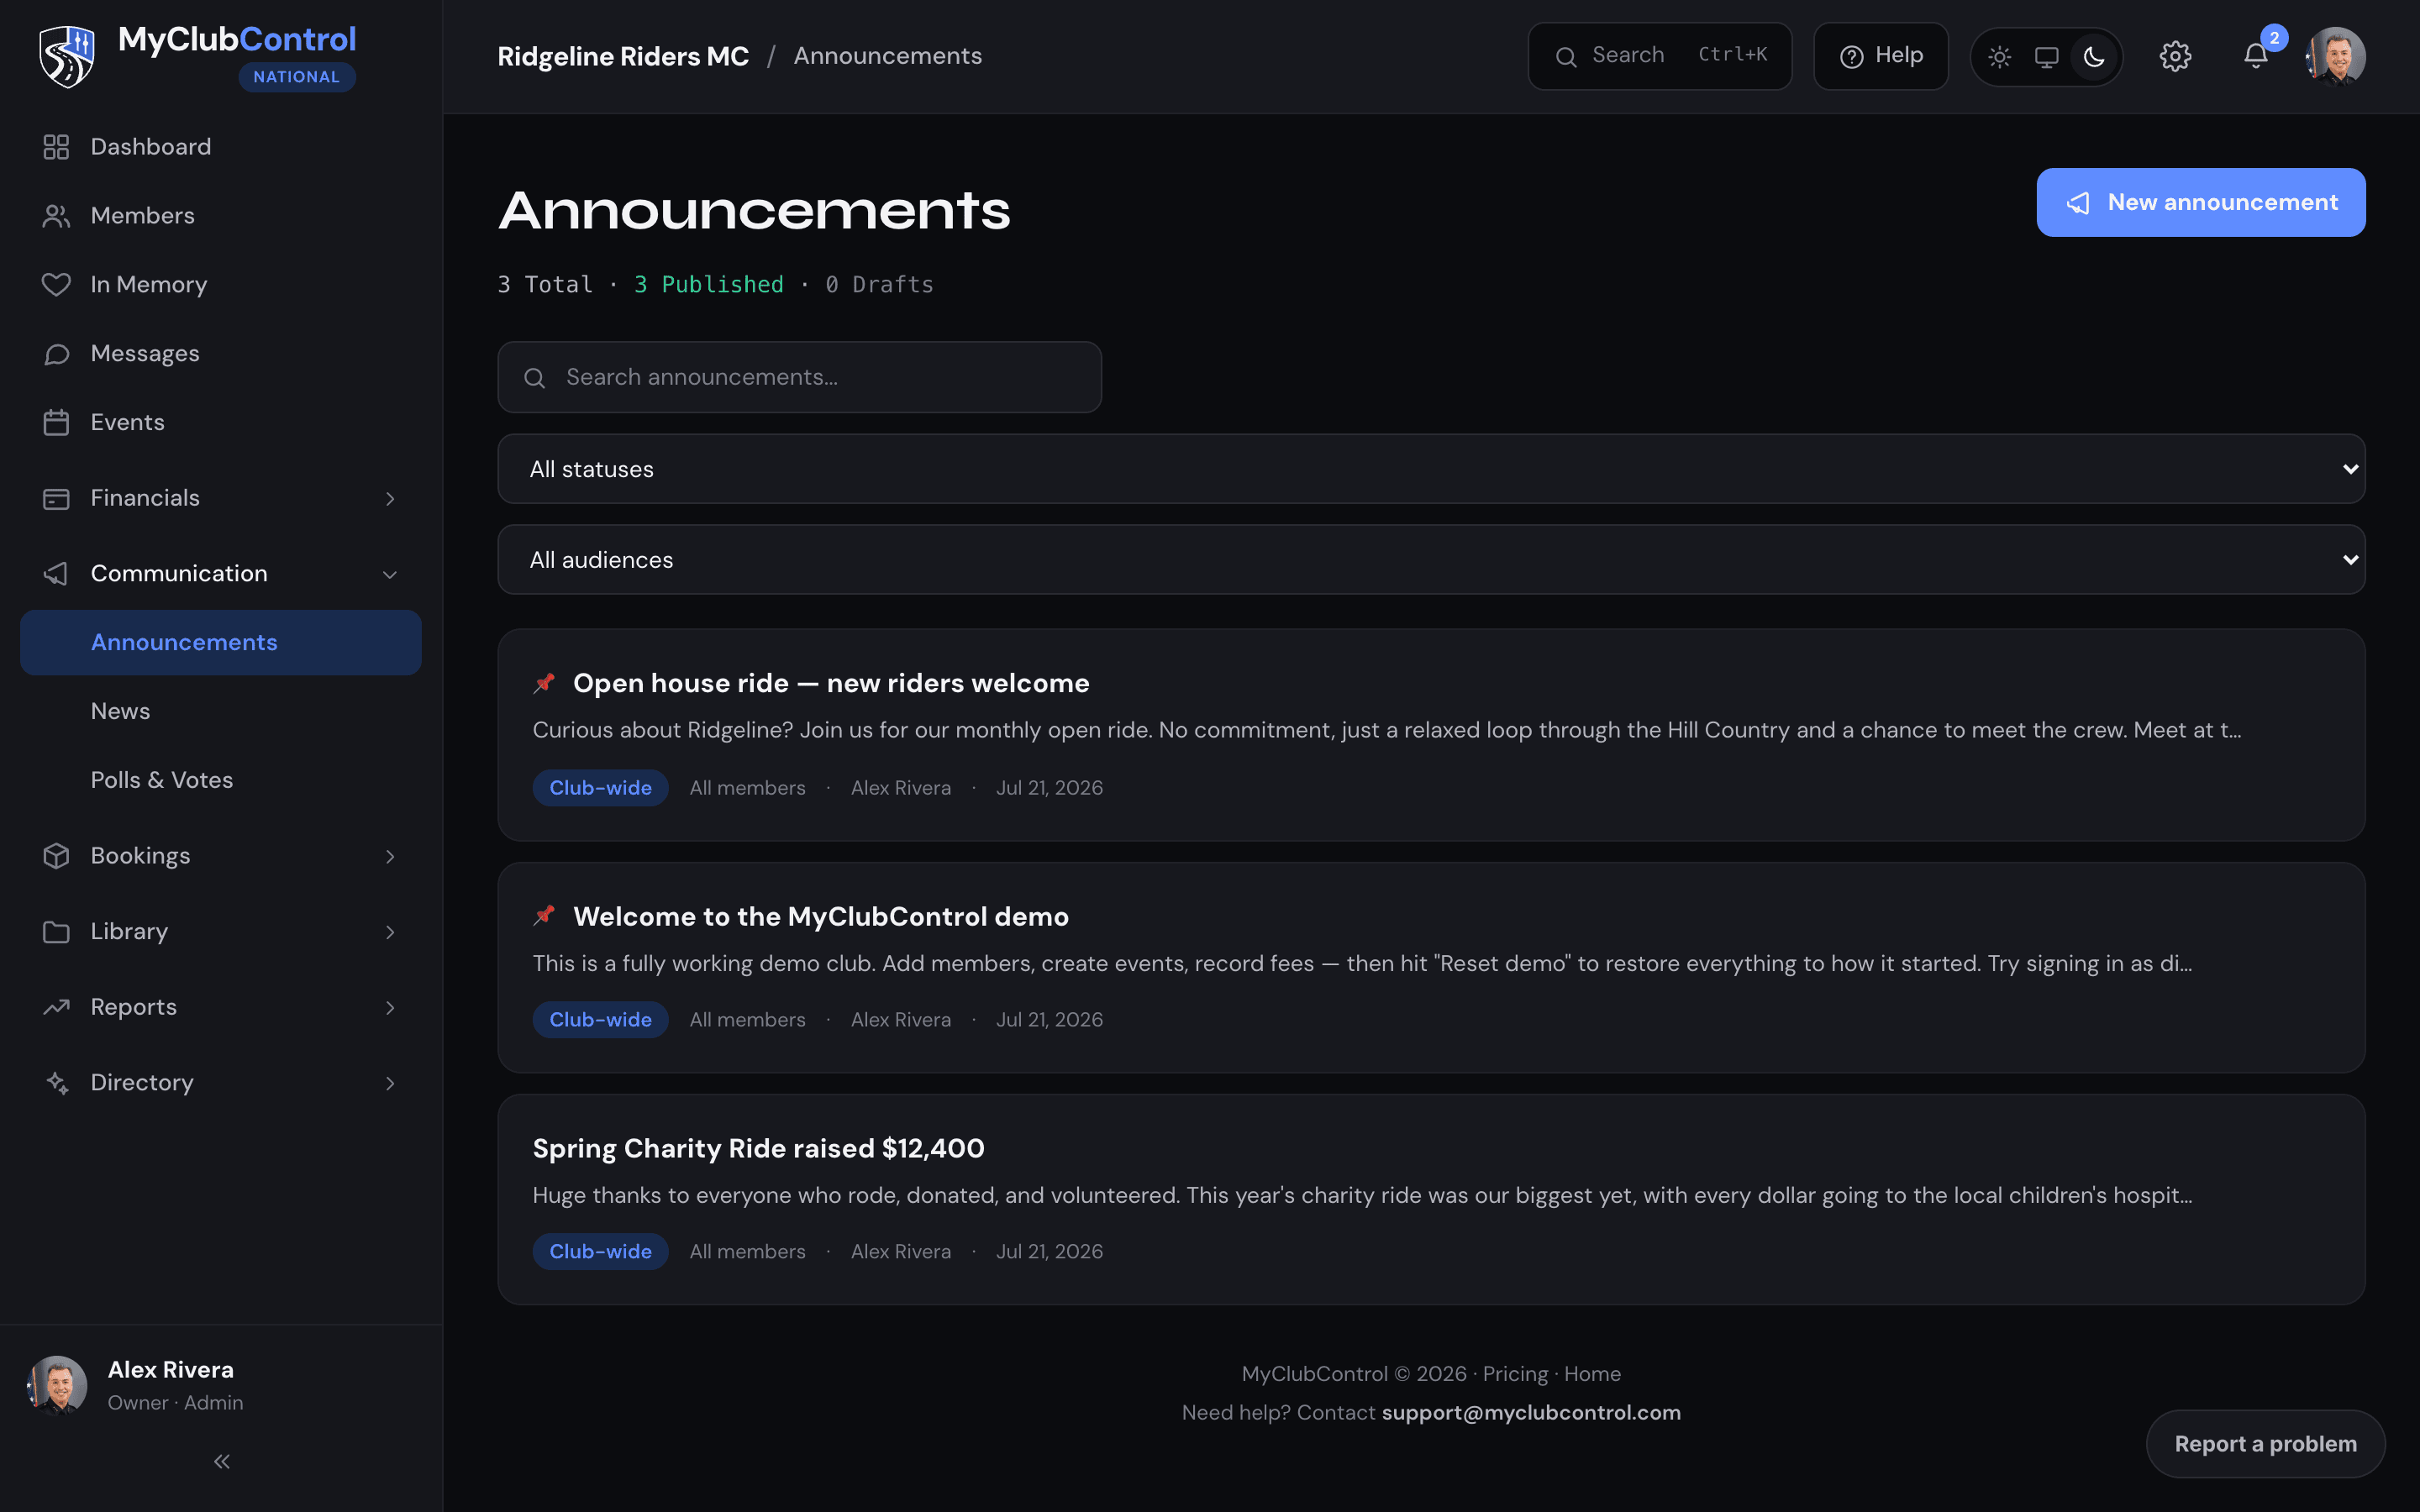Open News under Communication

120,711
